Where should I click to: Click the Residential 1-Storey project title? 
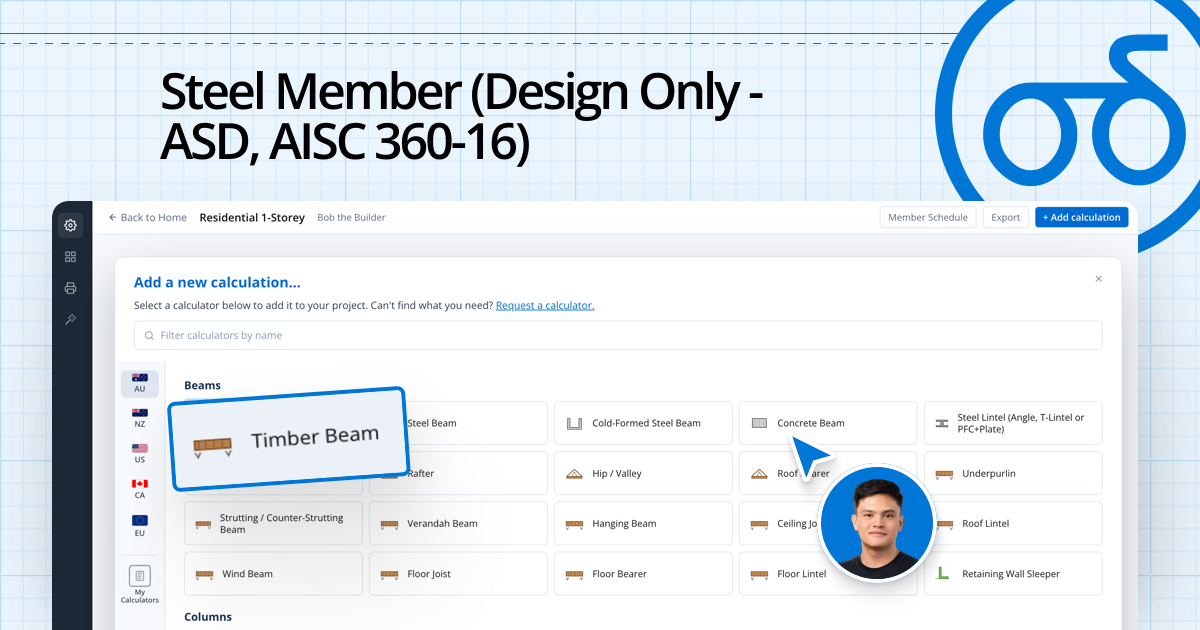[x=252, y=217]
